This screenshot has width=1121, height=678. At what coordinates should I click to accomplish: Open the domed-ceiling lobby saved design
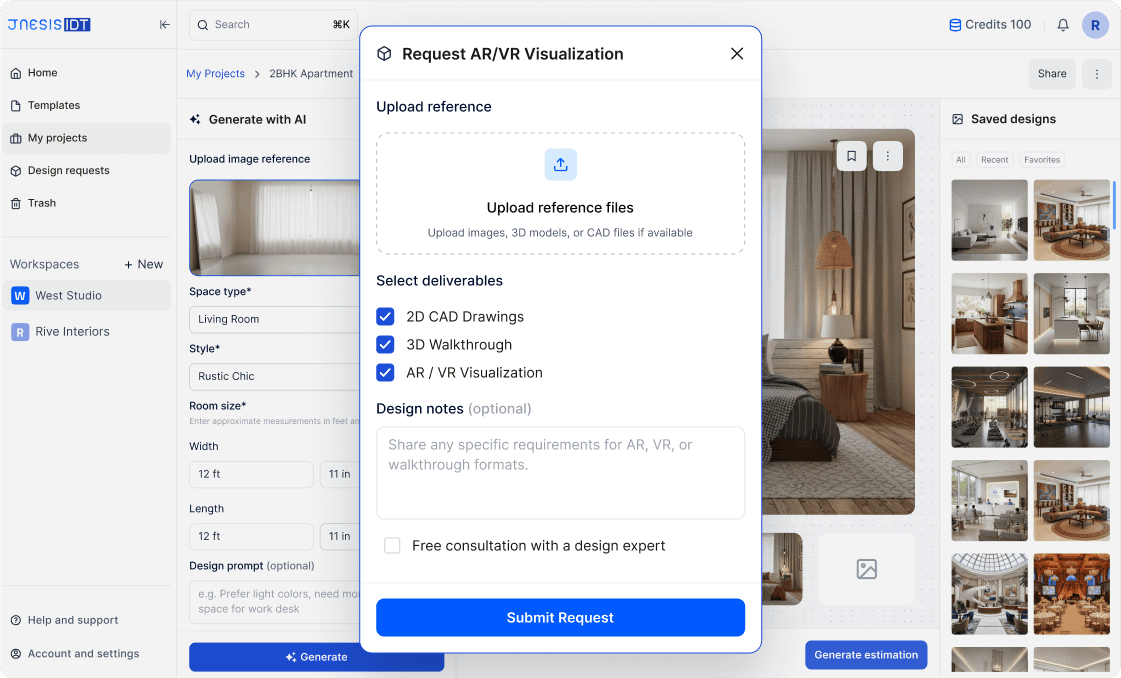tap(989, 594)
